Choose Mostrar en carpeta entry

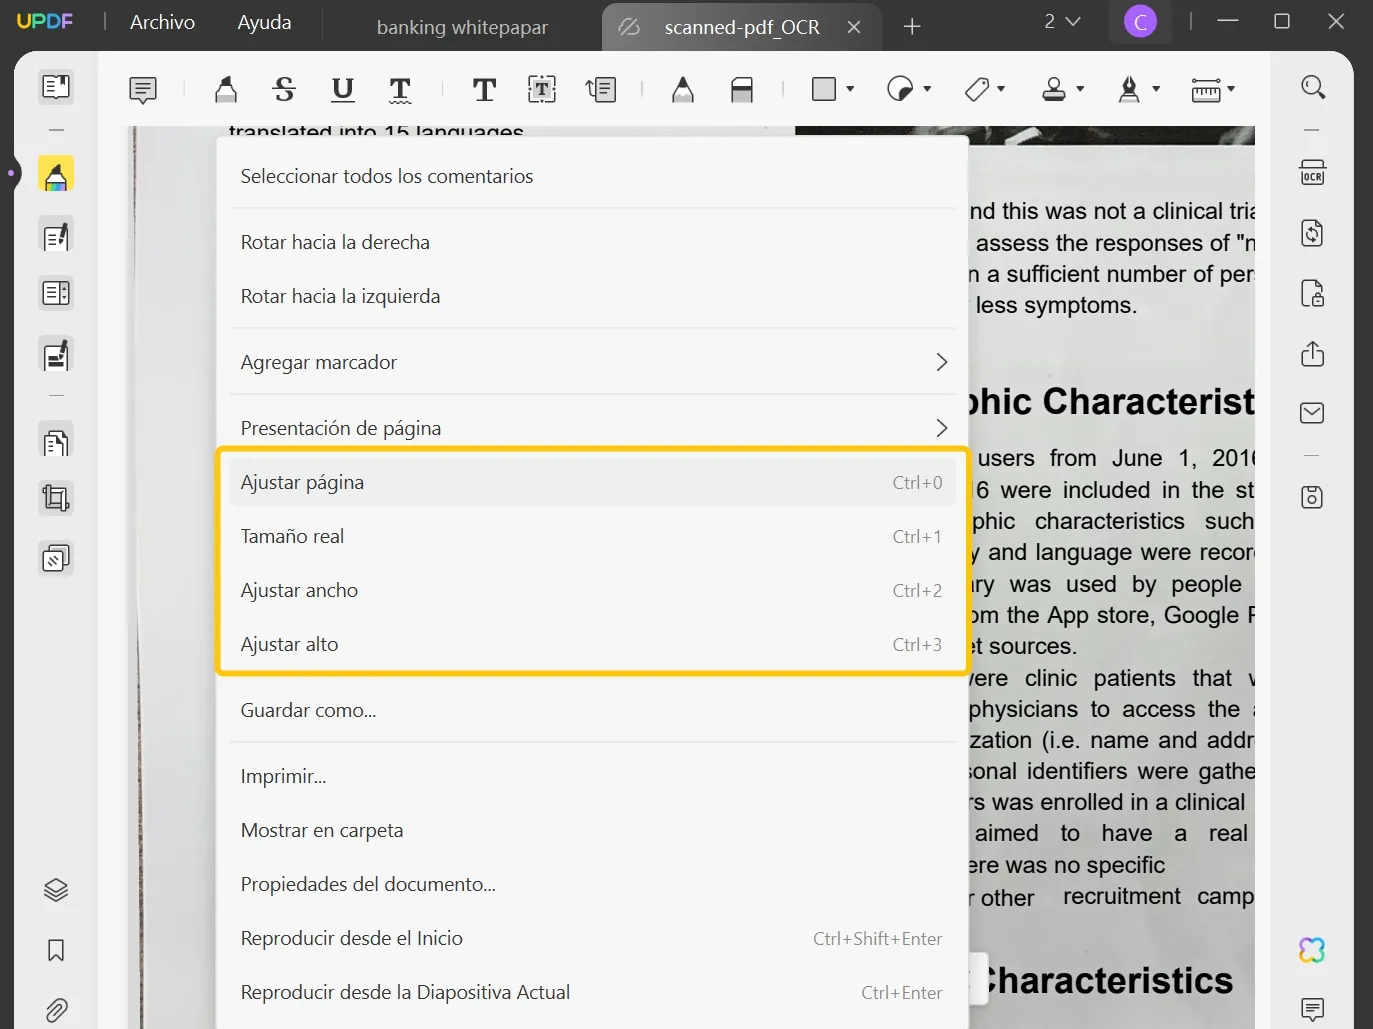click(592, 830)
